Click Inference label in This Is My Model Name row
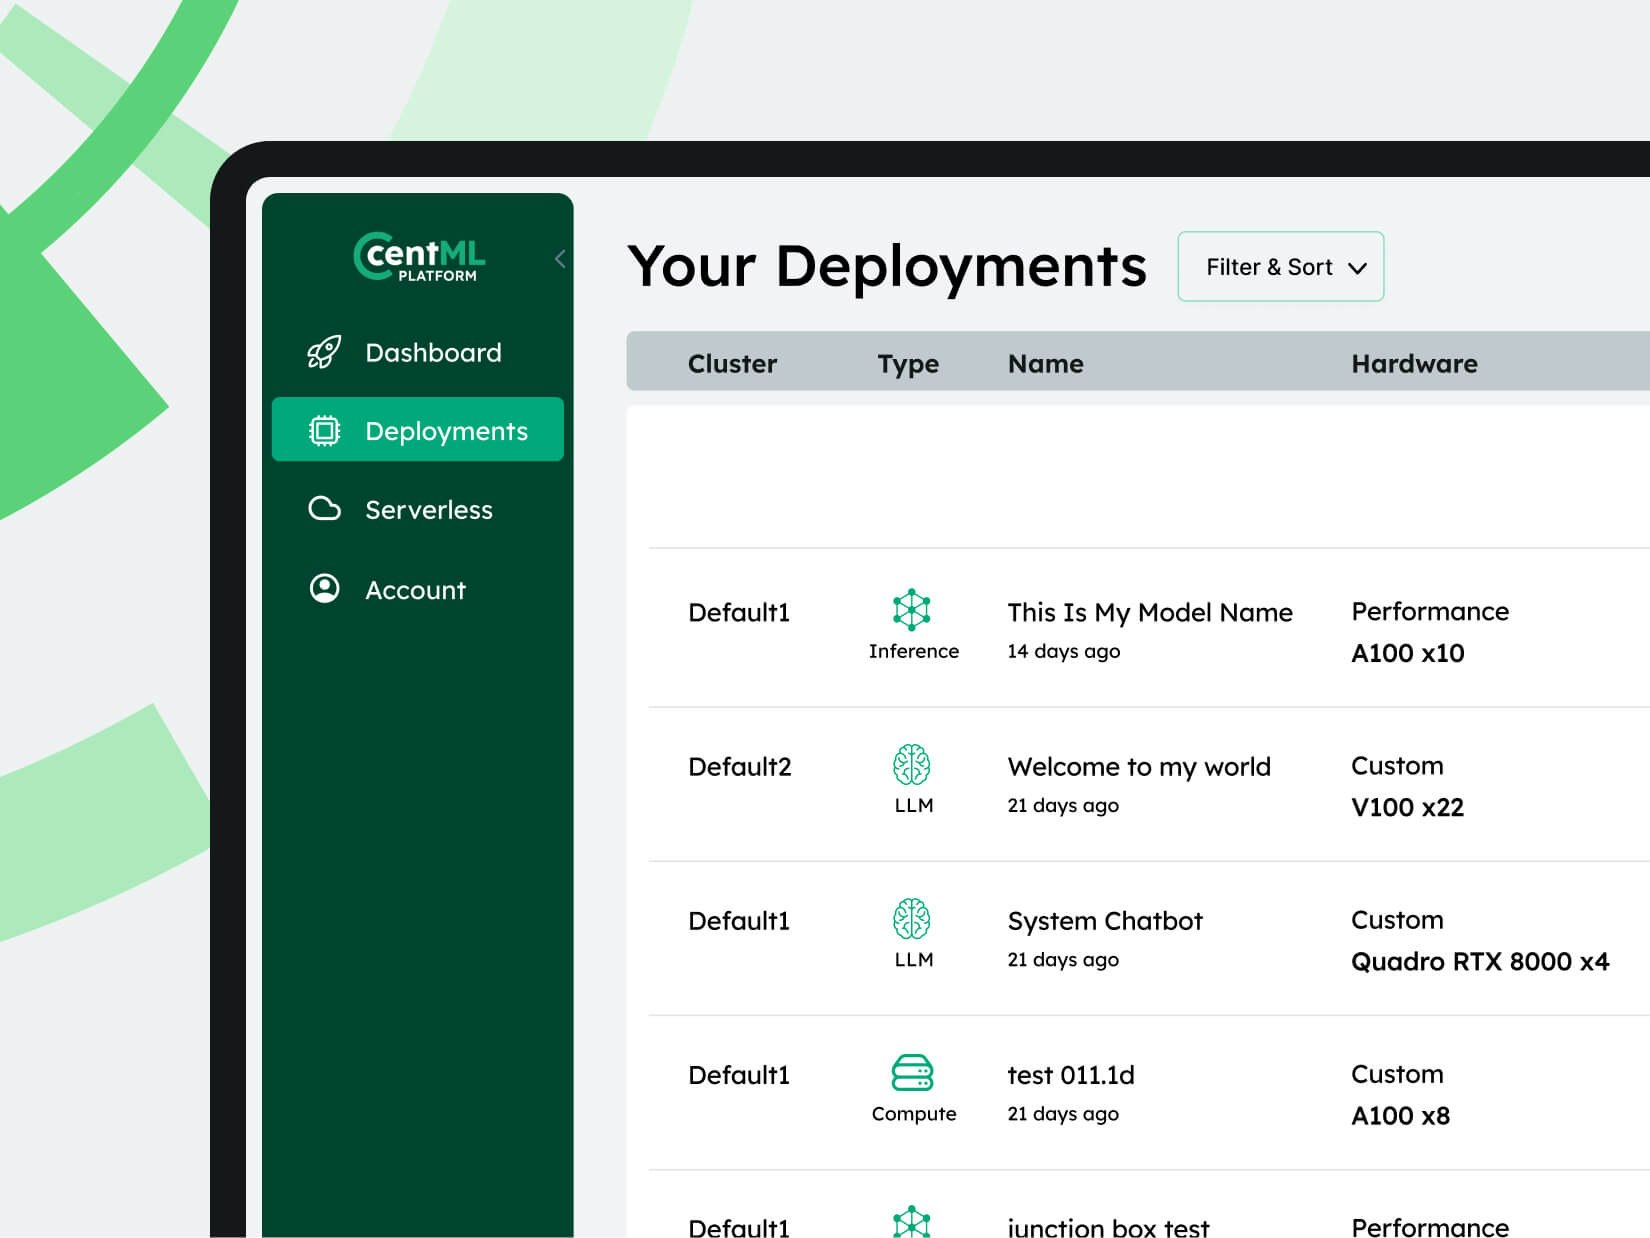 point(914,651)
